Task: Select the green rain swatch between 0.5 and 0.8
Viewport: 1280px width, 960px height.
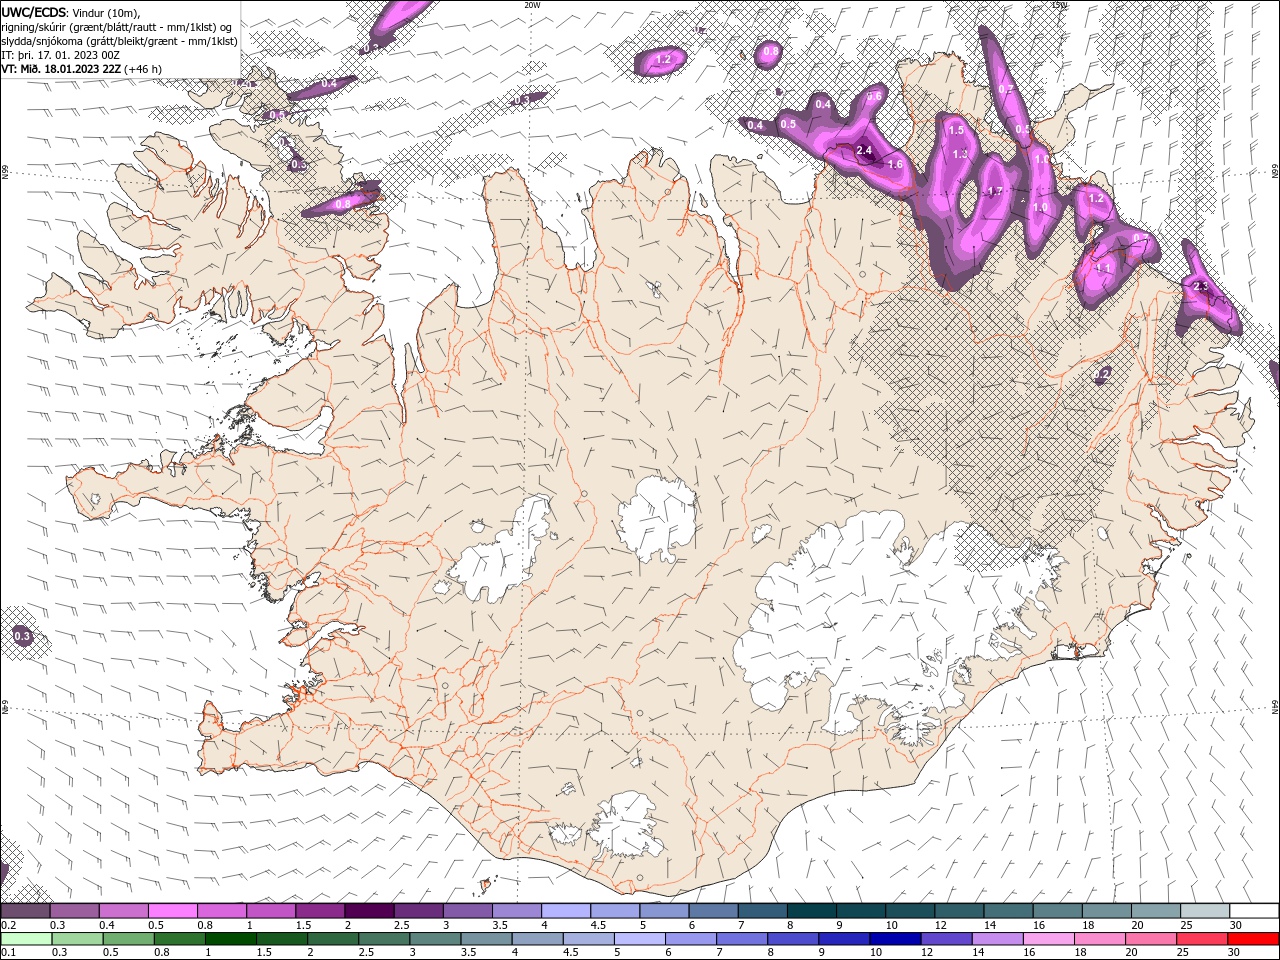Action: [x=129, y=939]
